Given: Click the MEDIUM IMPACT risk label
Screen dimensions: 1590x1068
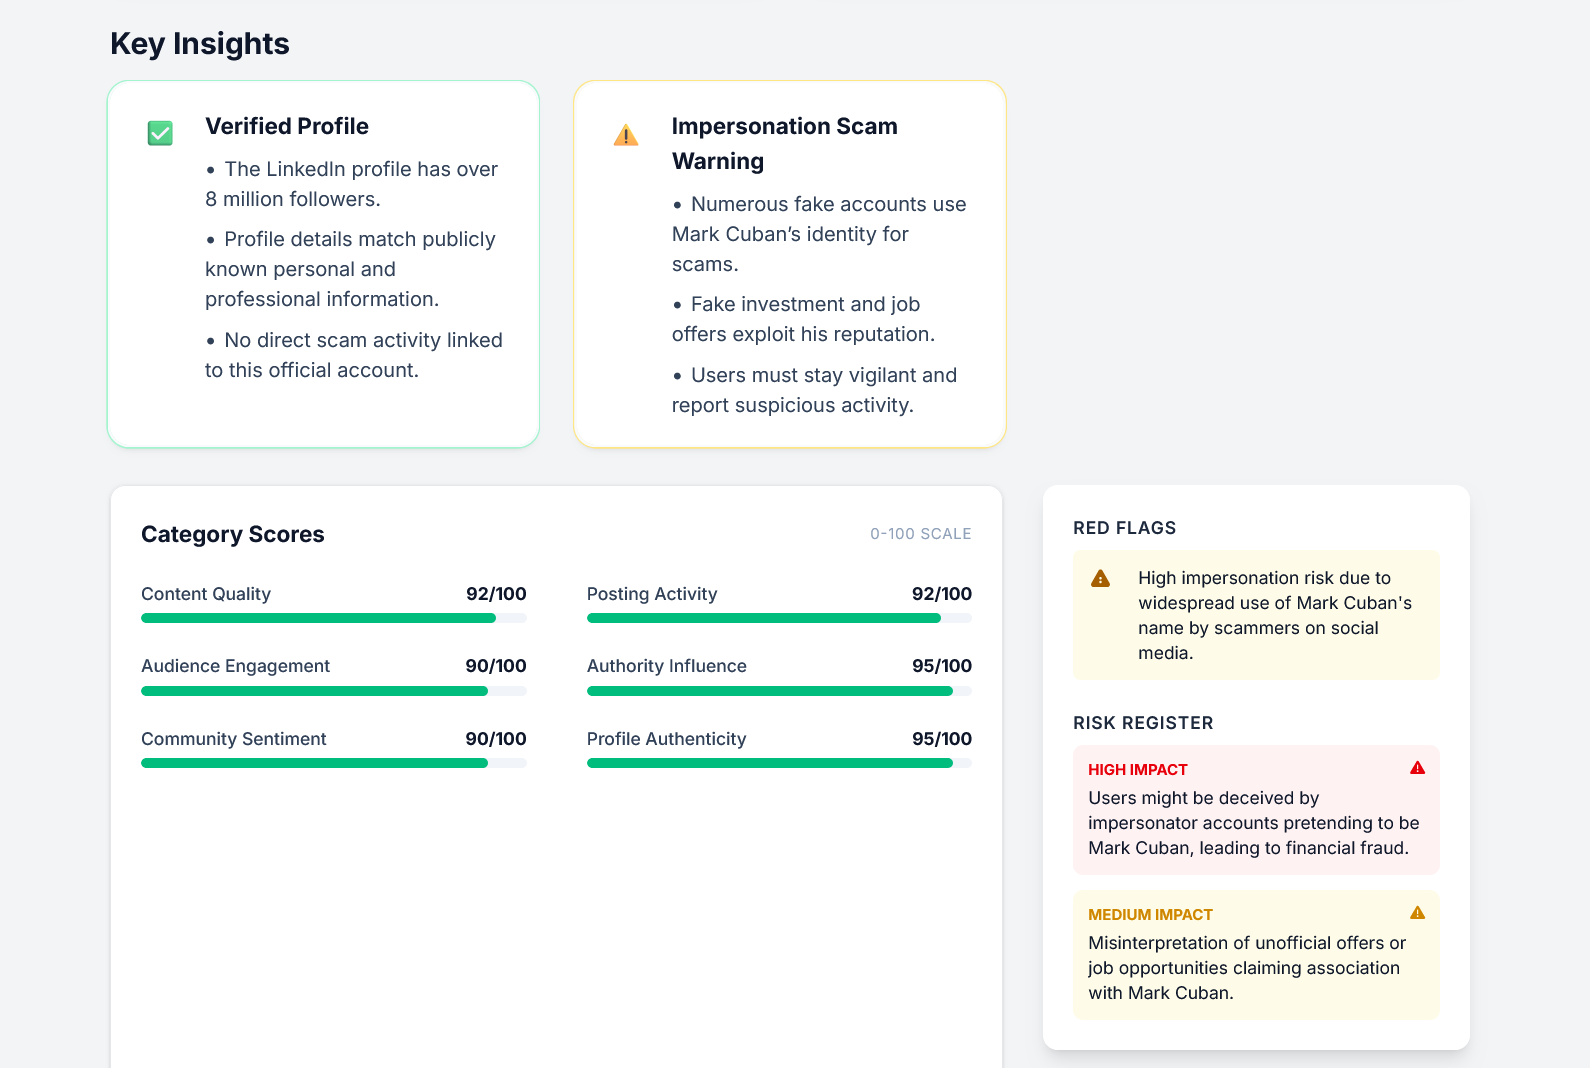Looking at the screenshot, I should [x=1150, y=915].
